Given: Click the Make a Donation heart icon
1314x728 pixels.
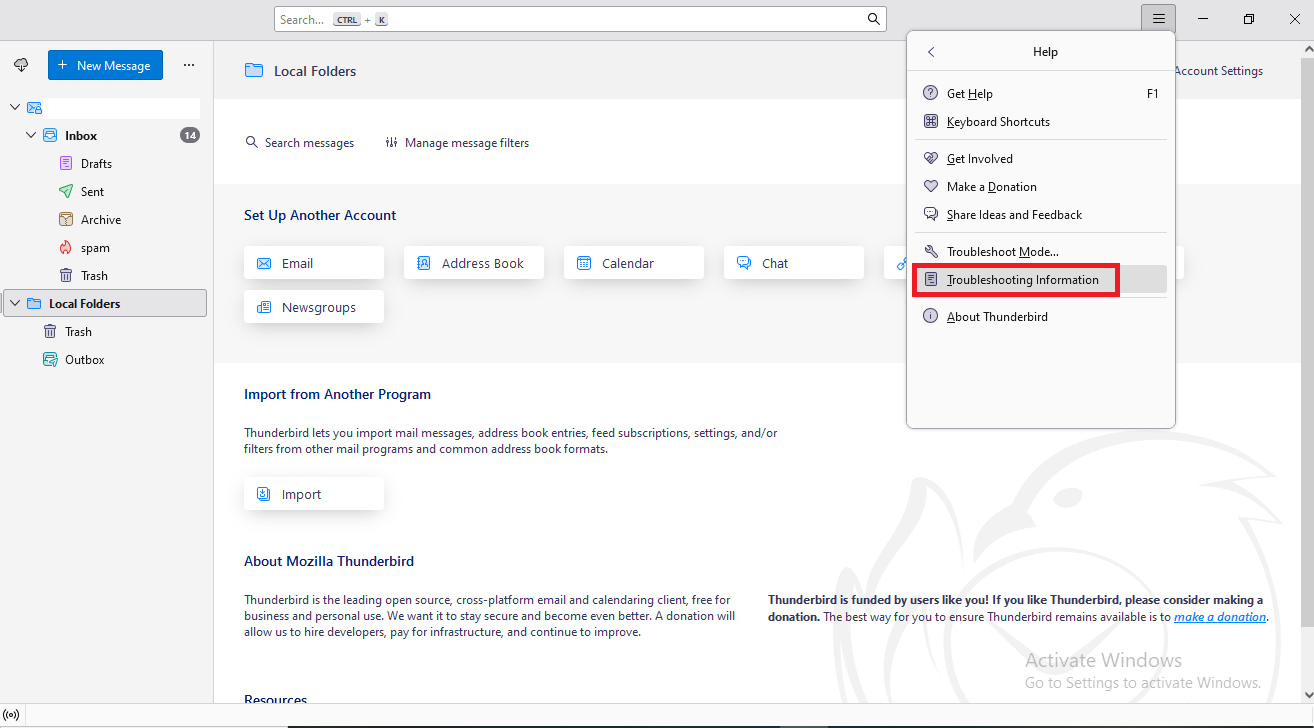Looking at the screenshot, I should 930,187.
